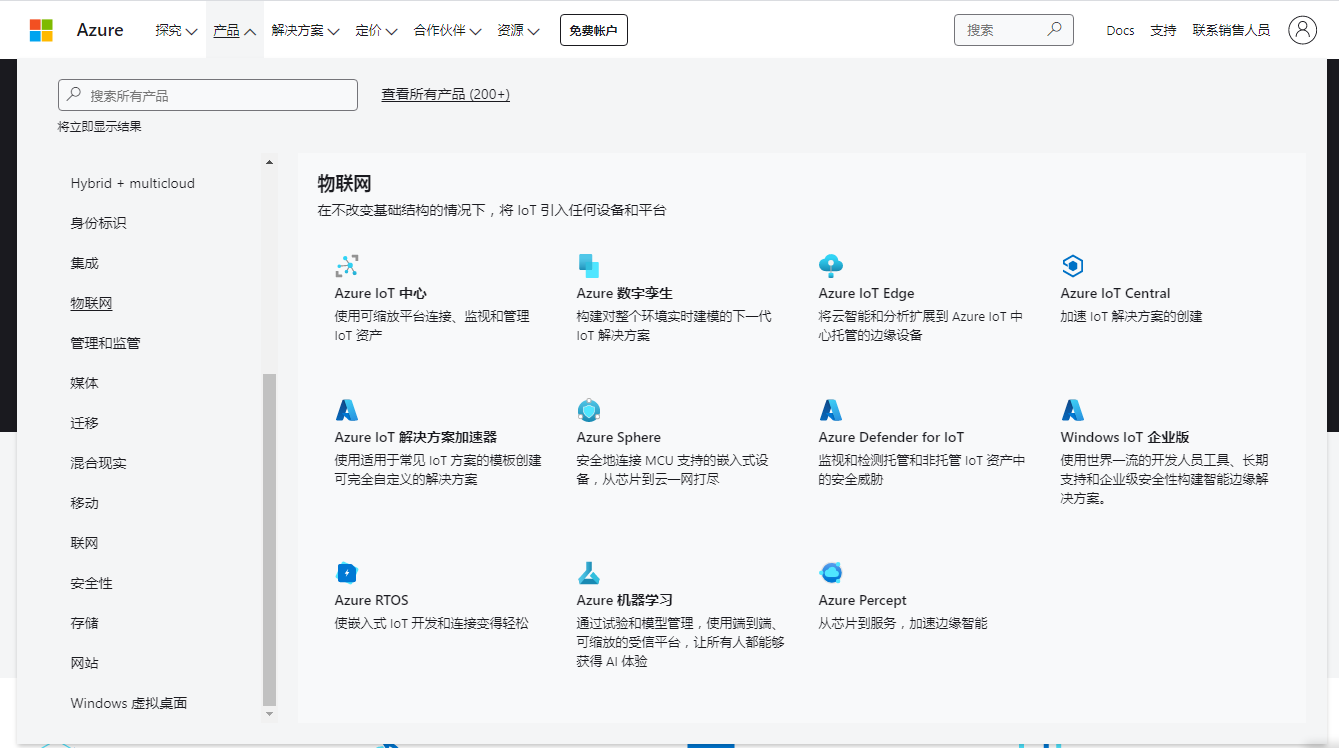The width and height of the screenshot is (1339, 748).
Task: Click the Azure IoT Central product icon
Action: [1072, 266]
